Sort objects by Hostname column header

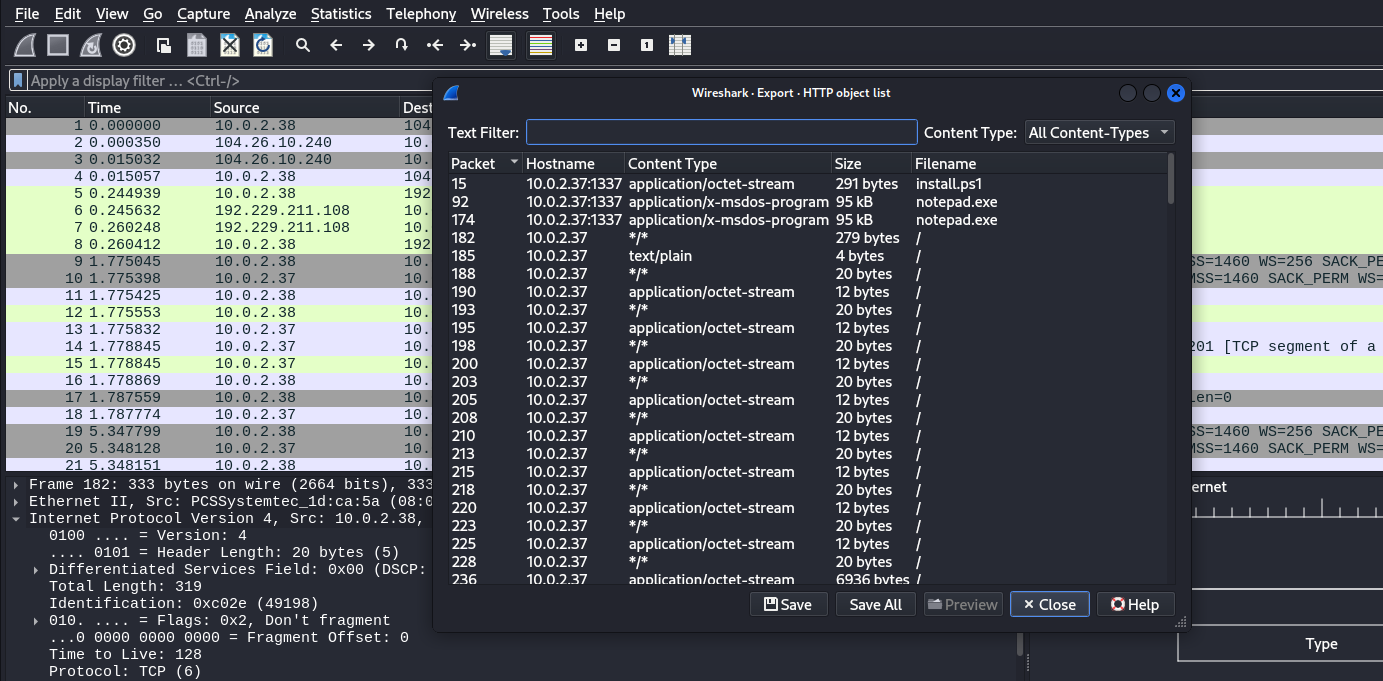(x=574, y=163)
